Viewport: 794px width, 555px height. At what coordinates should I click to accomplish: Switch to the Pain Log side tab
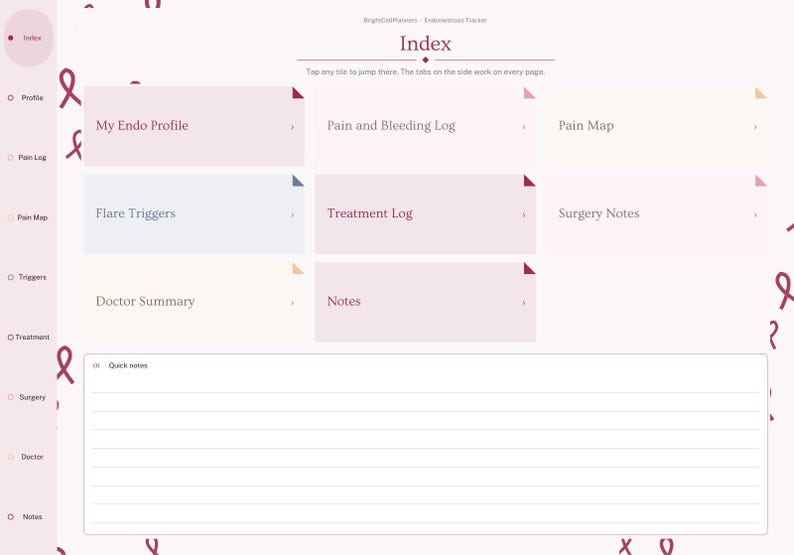pyautogui.click(x=28, y=157)
